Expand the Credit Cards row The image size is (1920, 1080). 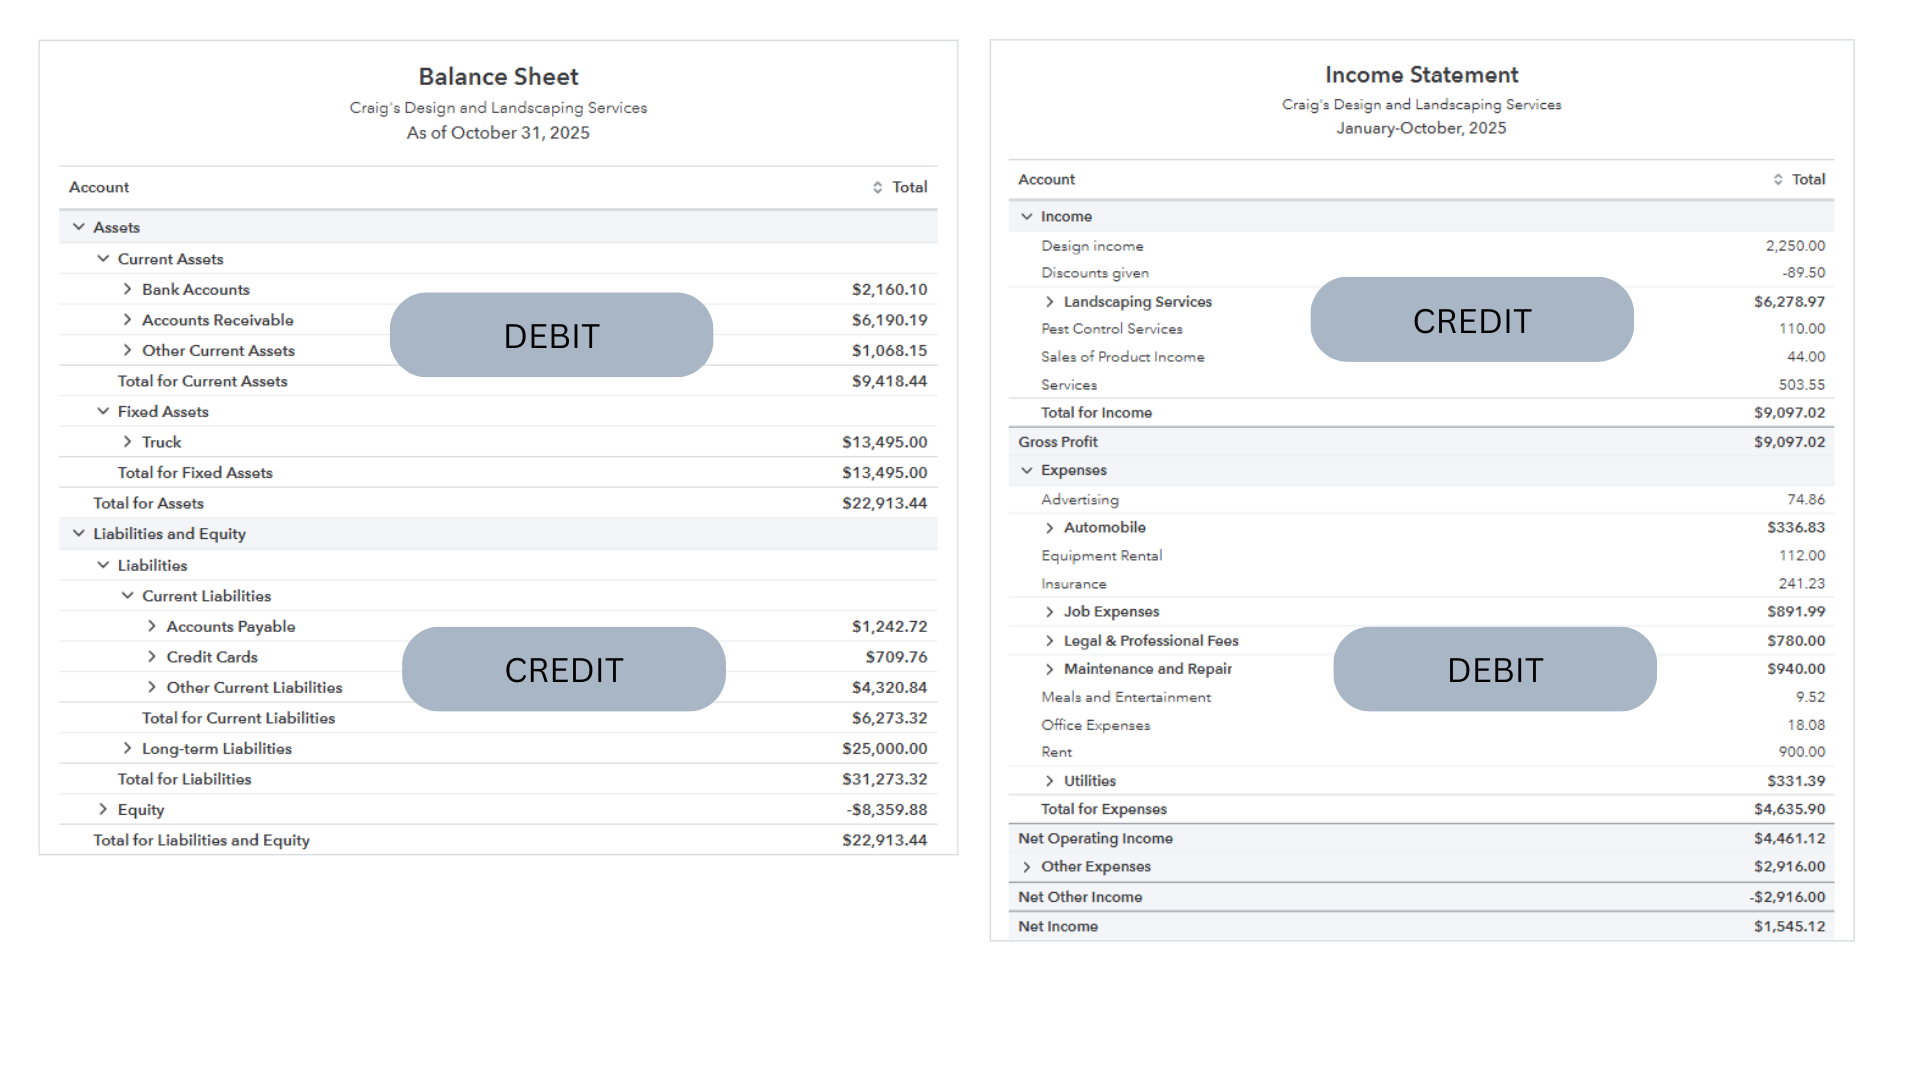[x=152, y=657]
